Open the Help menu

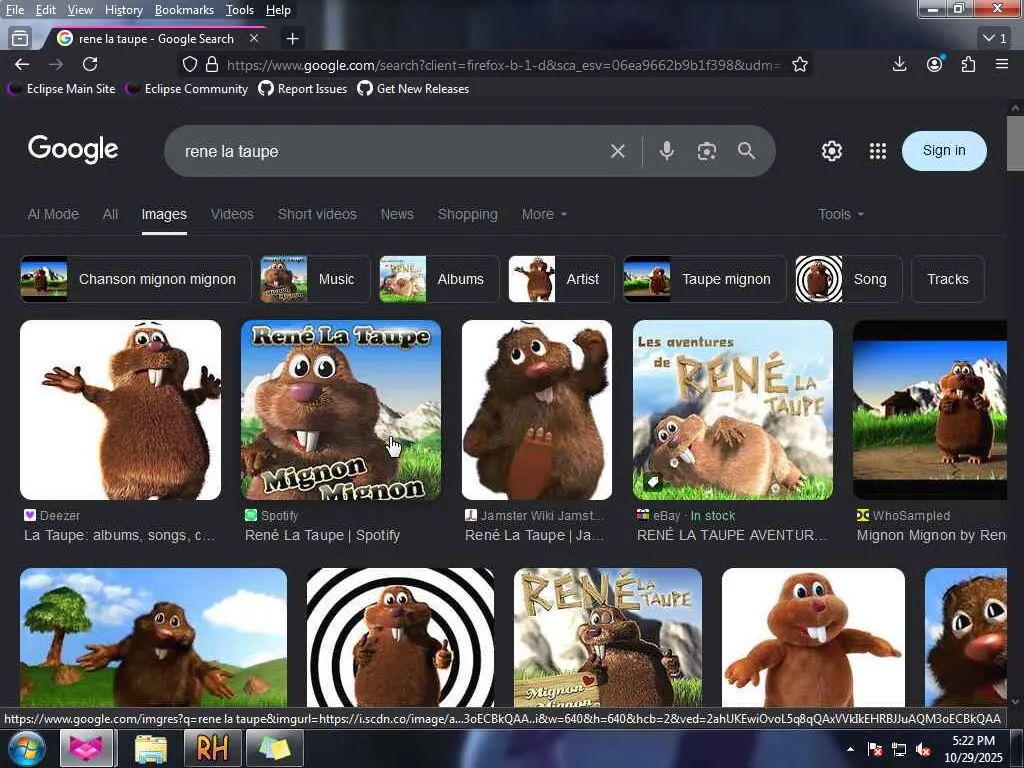(278, 10)
